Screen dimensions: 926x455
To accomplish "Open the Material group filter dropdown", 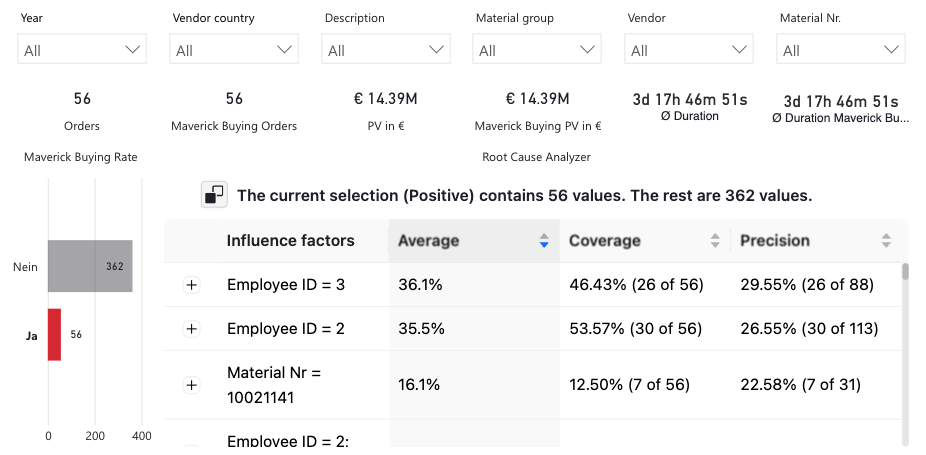I will [537, 50].
